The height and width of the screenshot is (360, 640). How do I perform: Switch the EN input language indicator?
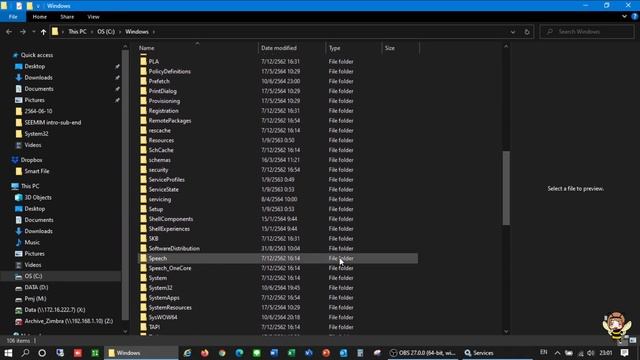coord(543,352)
